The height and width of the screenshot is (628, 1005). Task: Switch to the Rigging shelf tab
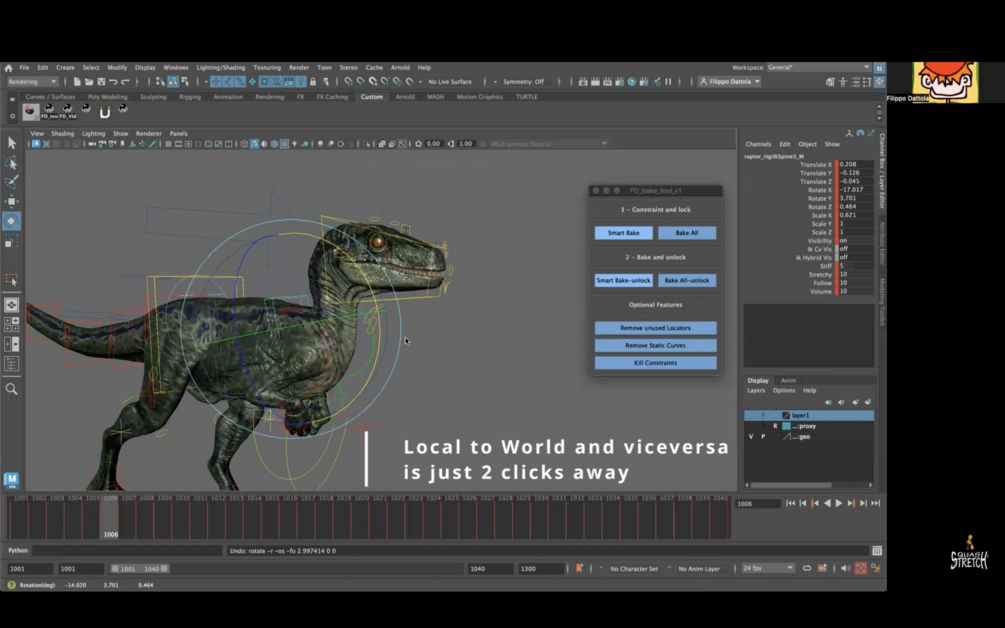point(190,97)
